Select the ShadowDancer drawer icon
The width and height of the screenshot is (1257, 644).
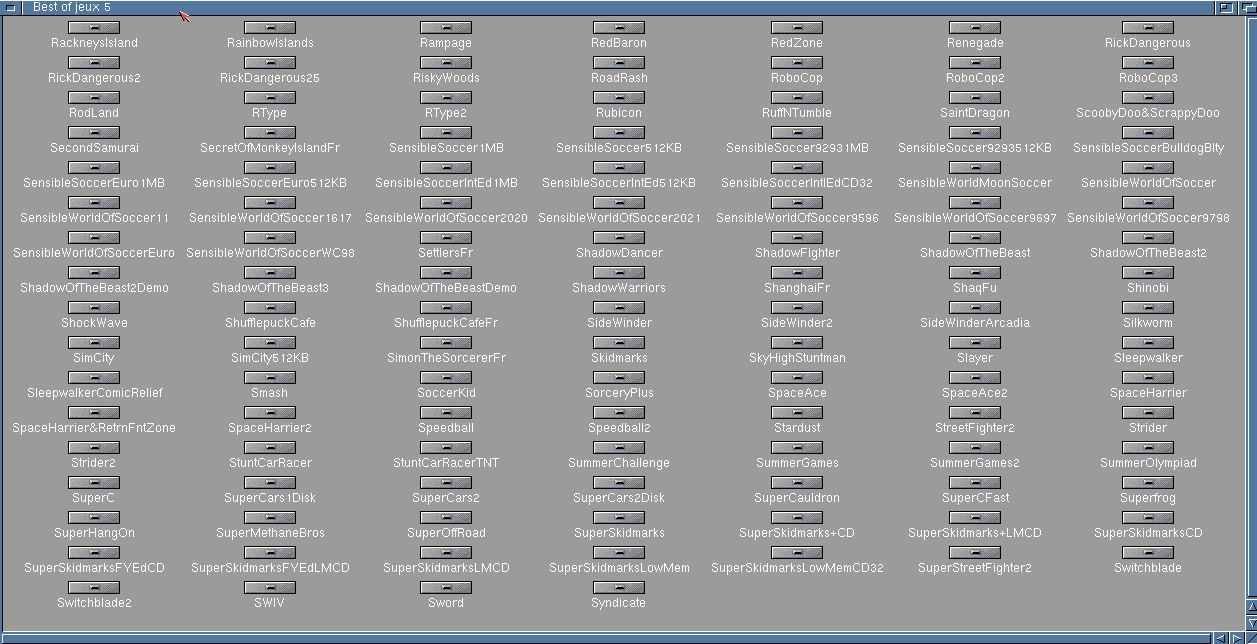point(618,238)
